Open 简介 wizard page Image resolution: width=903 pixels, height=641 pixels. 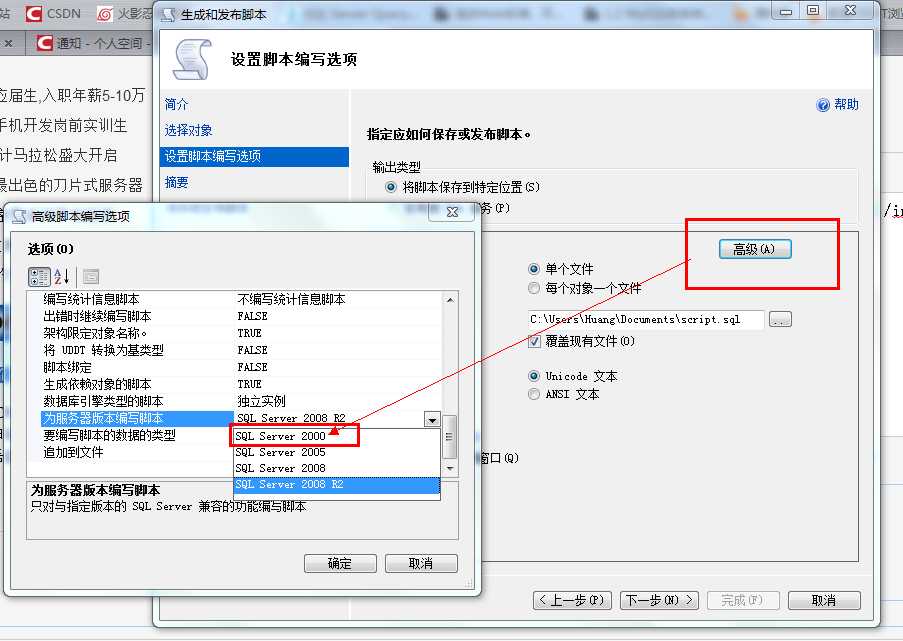176,104
